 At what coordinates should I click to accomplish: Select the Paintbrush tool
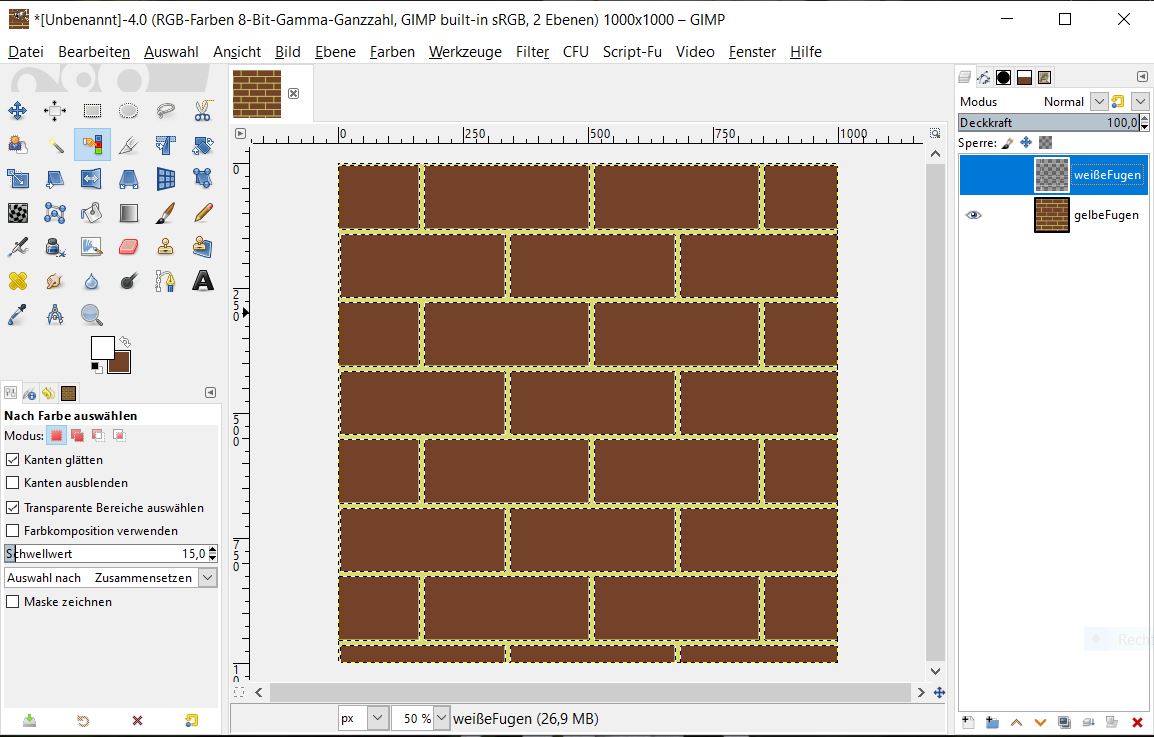tap(166, 213)
